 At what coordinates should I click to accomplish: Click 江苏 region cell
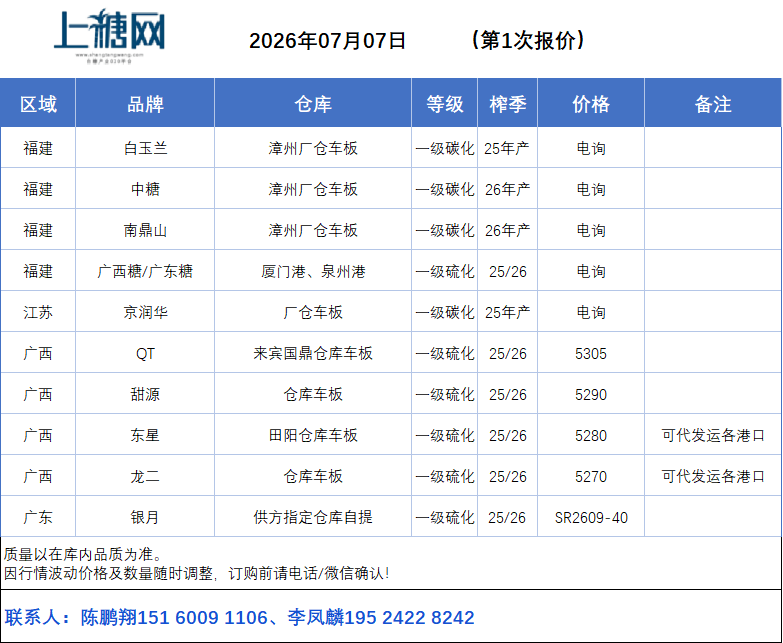(38, 312)
